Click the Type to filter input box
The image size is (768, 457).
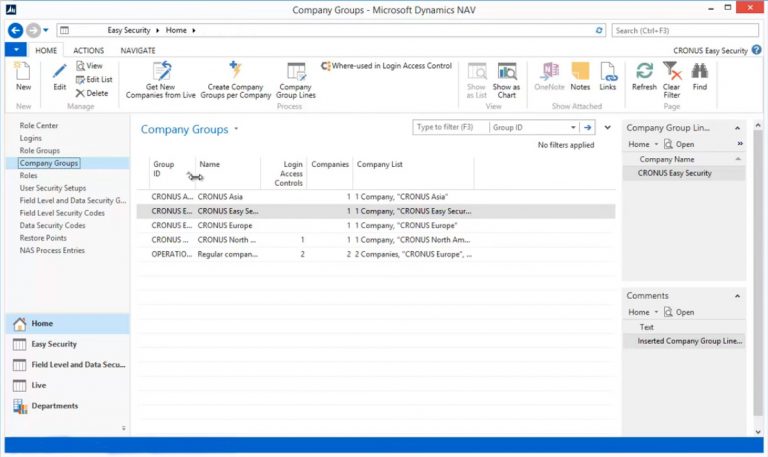450,128
